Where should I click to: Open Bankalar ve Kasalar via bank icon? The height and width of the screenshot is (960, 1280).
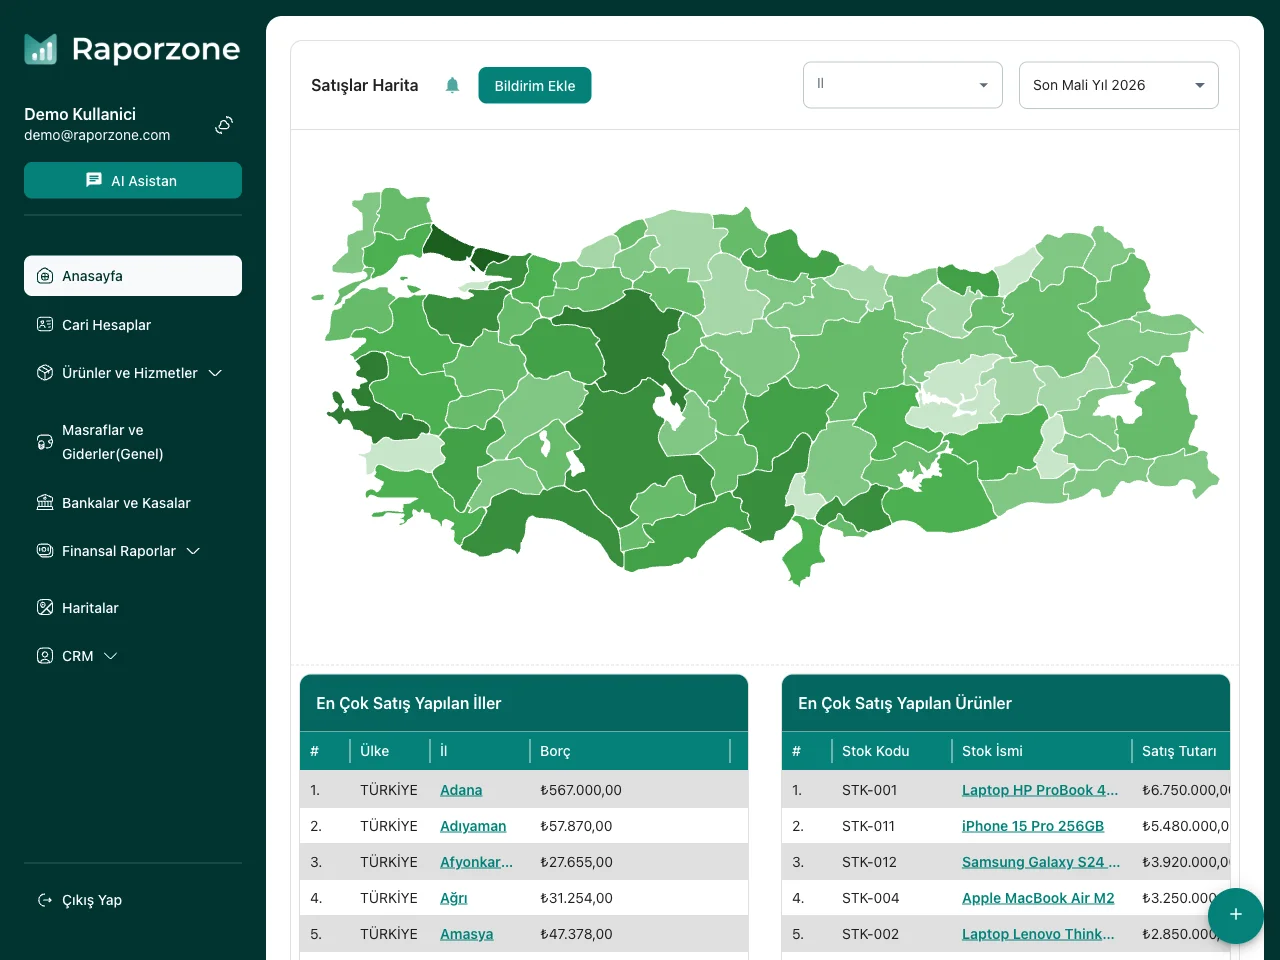[x=45, y=503]
